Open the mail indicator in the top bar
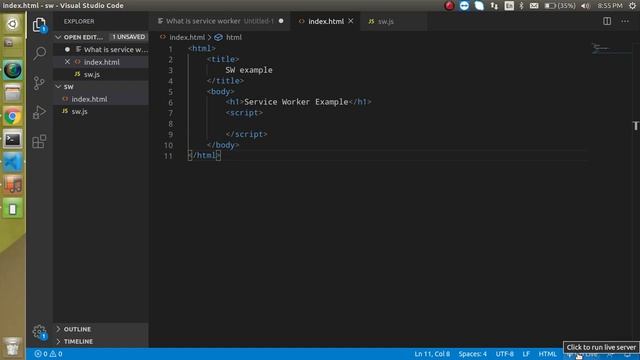Screen dimensions: 640x360 coord(534,6)
